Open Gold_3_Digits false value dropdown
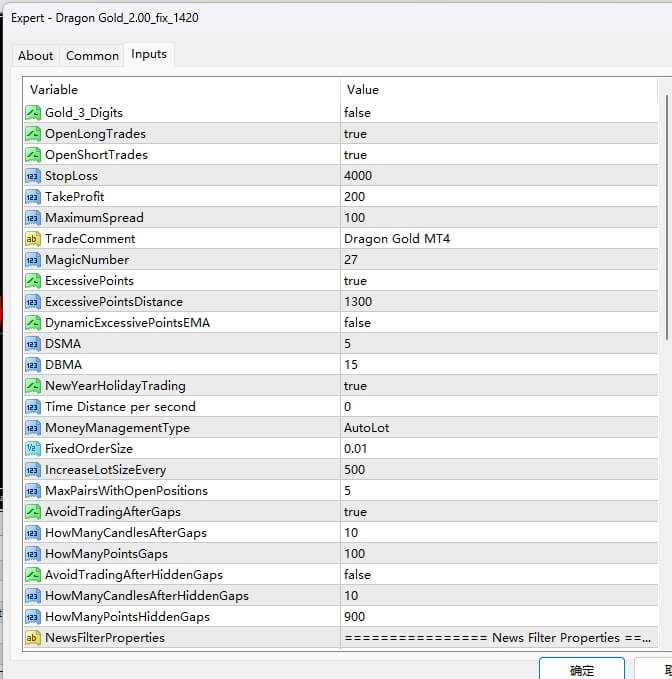The image size is (672, 679). coord(499,113)
